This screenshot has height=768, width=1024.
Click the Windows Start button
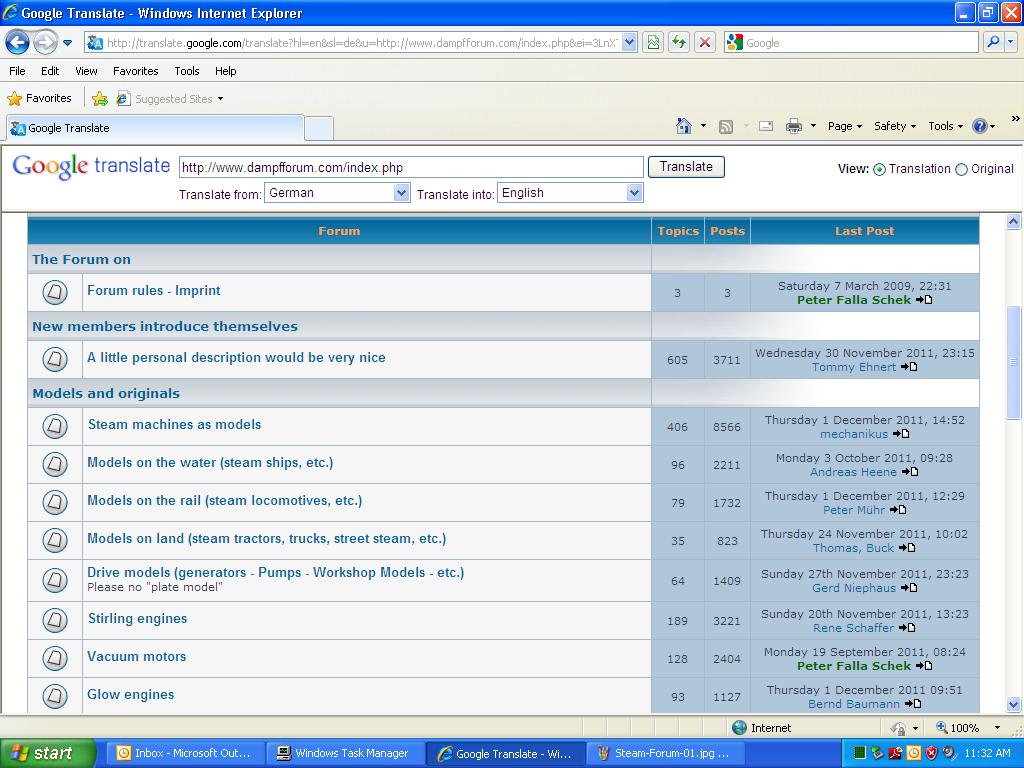(x=47, y=753)
